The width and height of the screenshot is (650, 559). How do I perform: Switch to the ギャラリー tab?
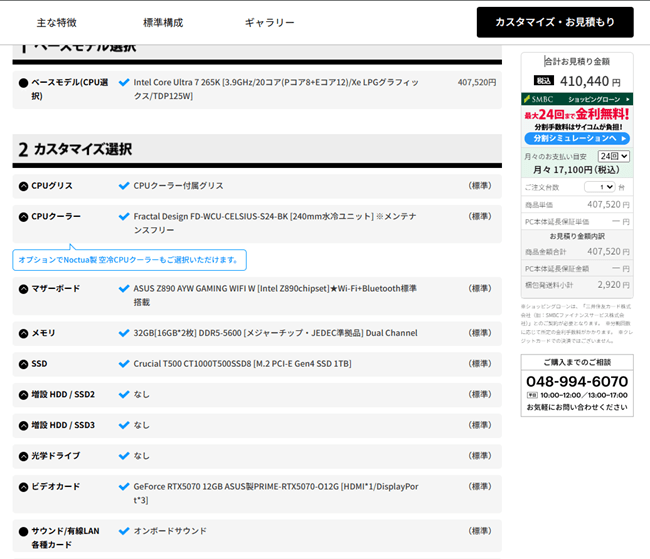click(x=269, y=22)
